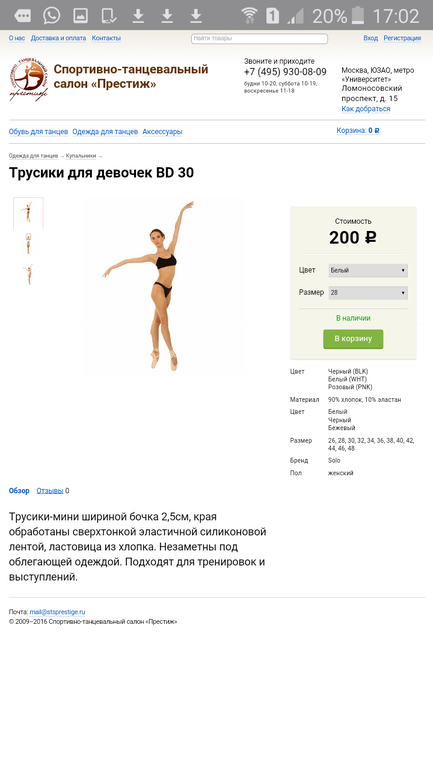Click the Найти товары search field

click(x=259, y=38)
